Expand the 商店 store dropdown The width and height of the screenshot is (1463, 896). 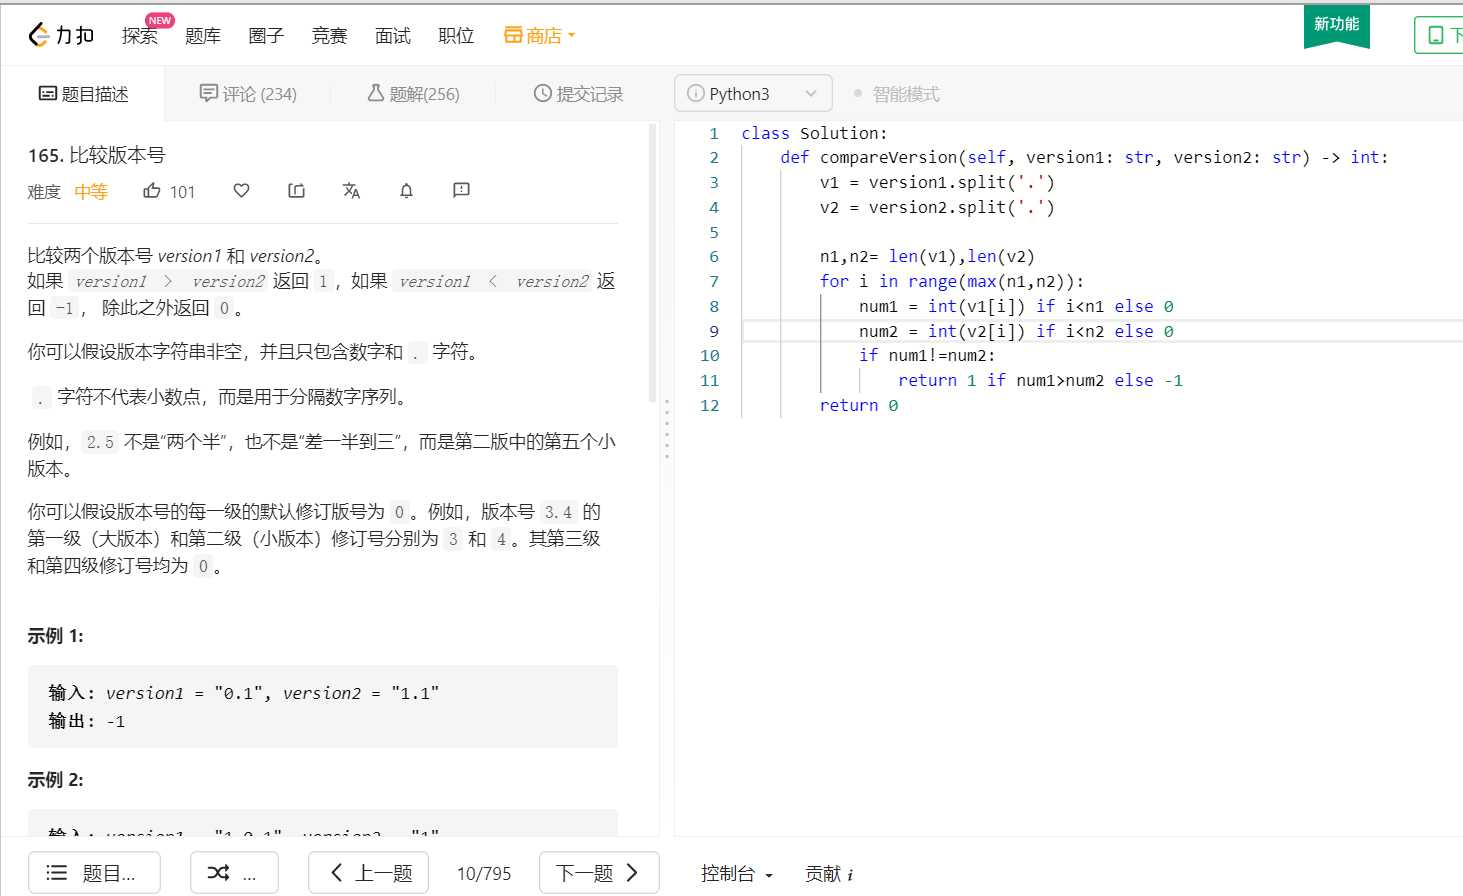coord(540,36)
